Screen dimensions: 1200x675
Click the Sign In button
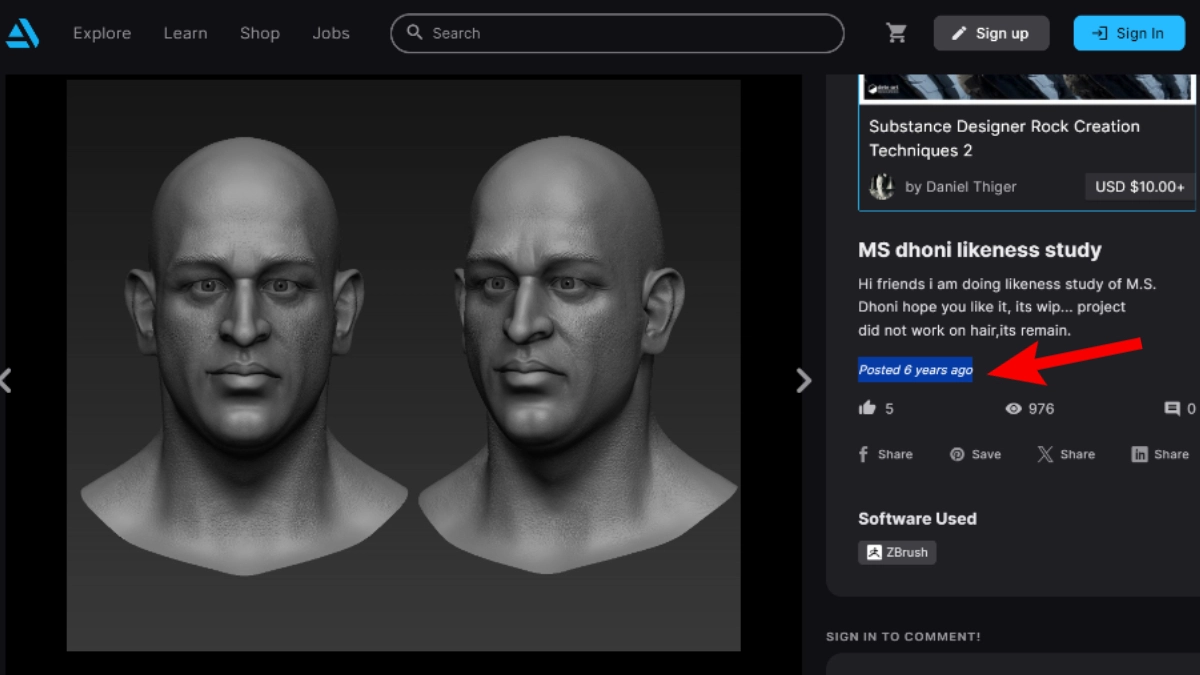coord(1128,33)
